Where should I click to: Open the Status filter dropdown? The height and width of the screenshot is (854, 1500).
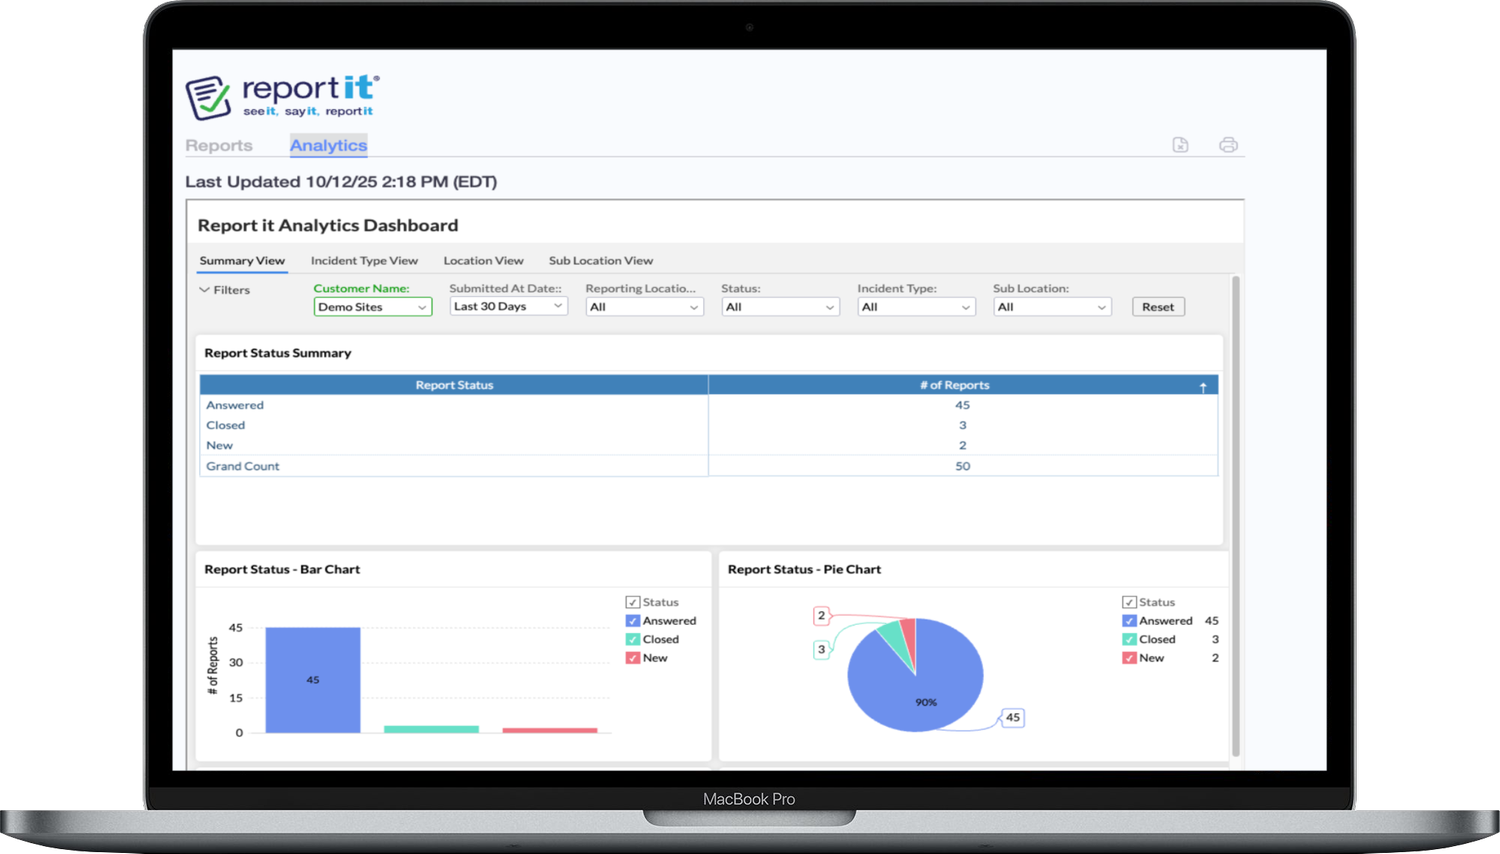pos(780,307)
